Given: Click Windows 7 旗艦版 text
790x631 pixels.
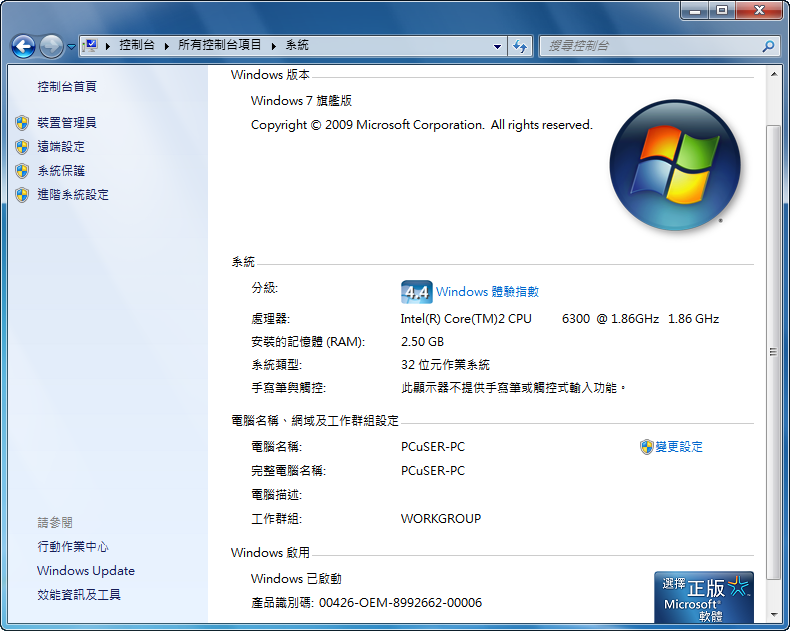Looking at the screenshot, I should [x=301, y=101].
